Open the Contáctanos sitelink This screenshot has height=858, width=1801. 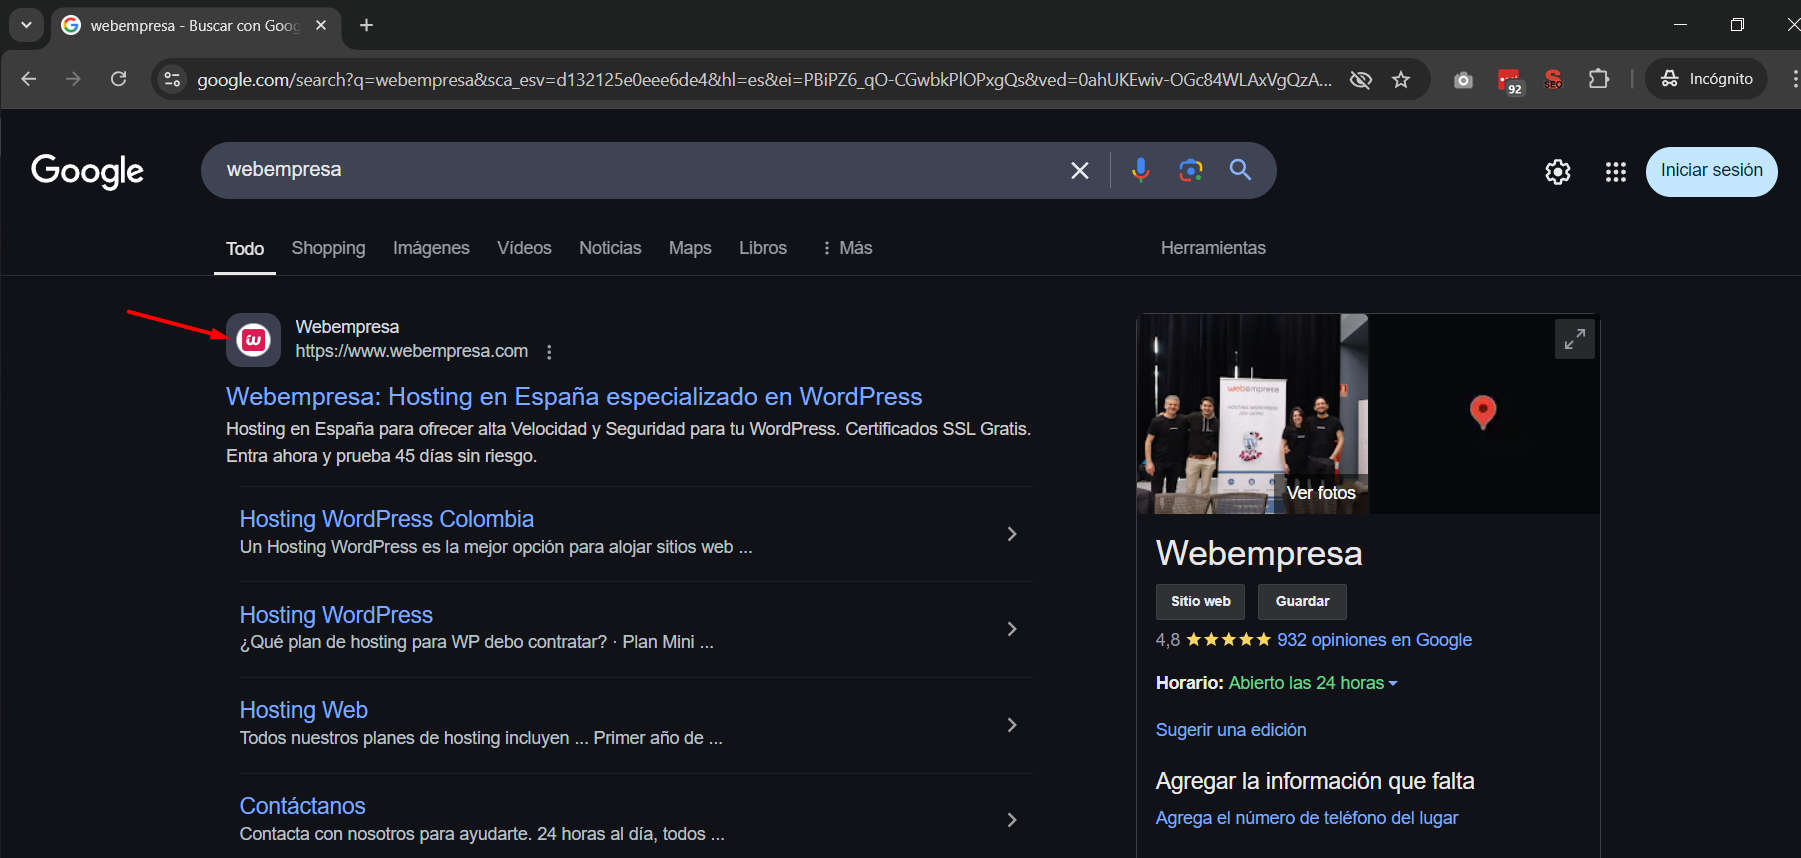pyautogui.click(x=303, y=806)
